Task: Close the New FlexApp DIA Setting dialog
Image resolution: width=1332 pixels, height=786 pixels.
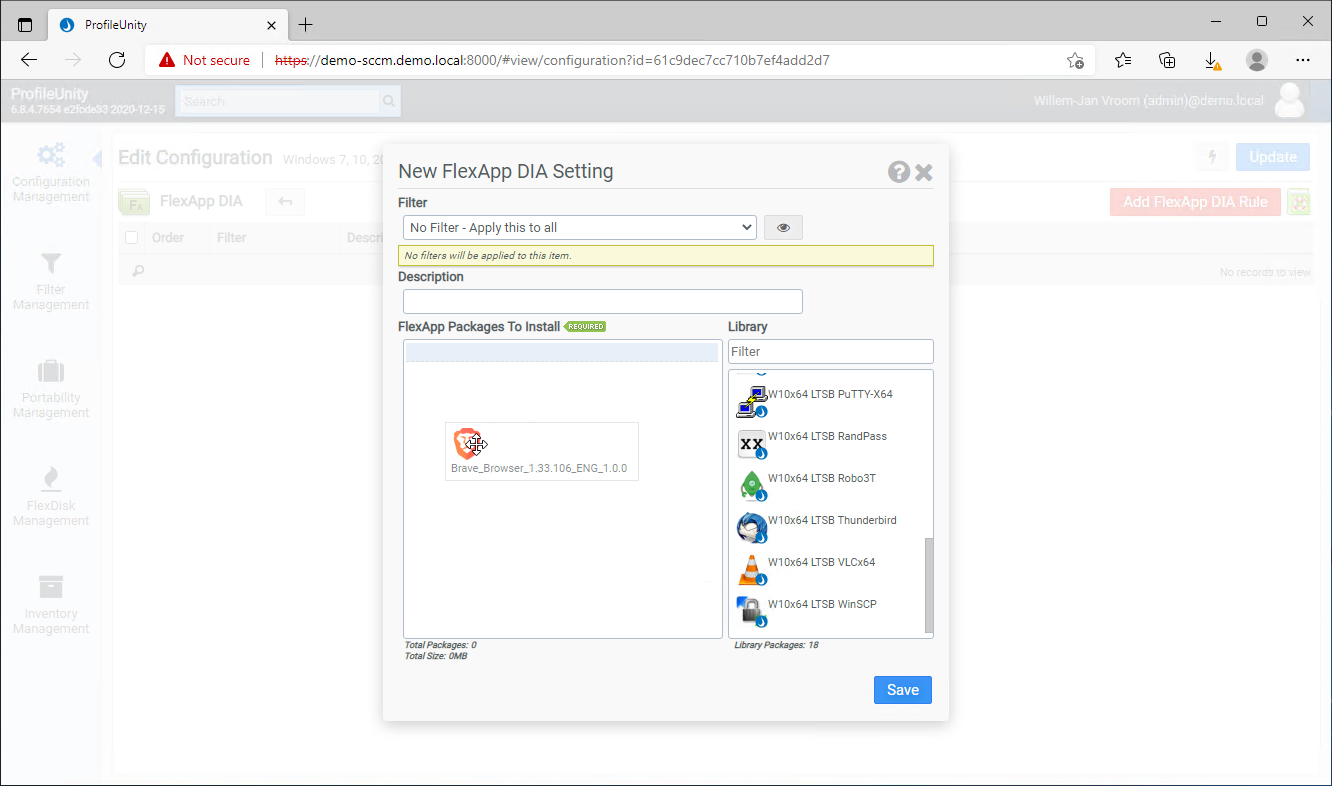Action: [924, 172]
